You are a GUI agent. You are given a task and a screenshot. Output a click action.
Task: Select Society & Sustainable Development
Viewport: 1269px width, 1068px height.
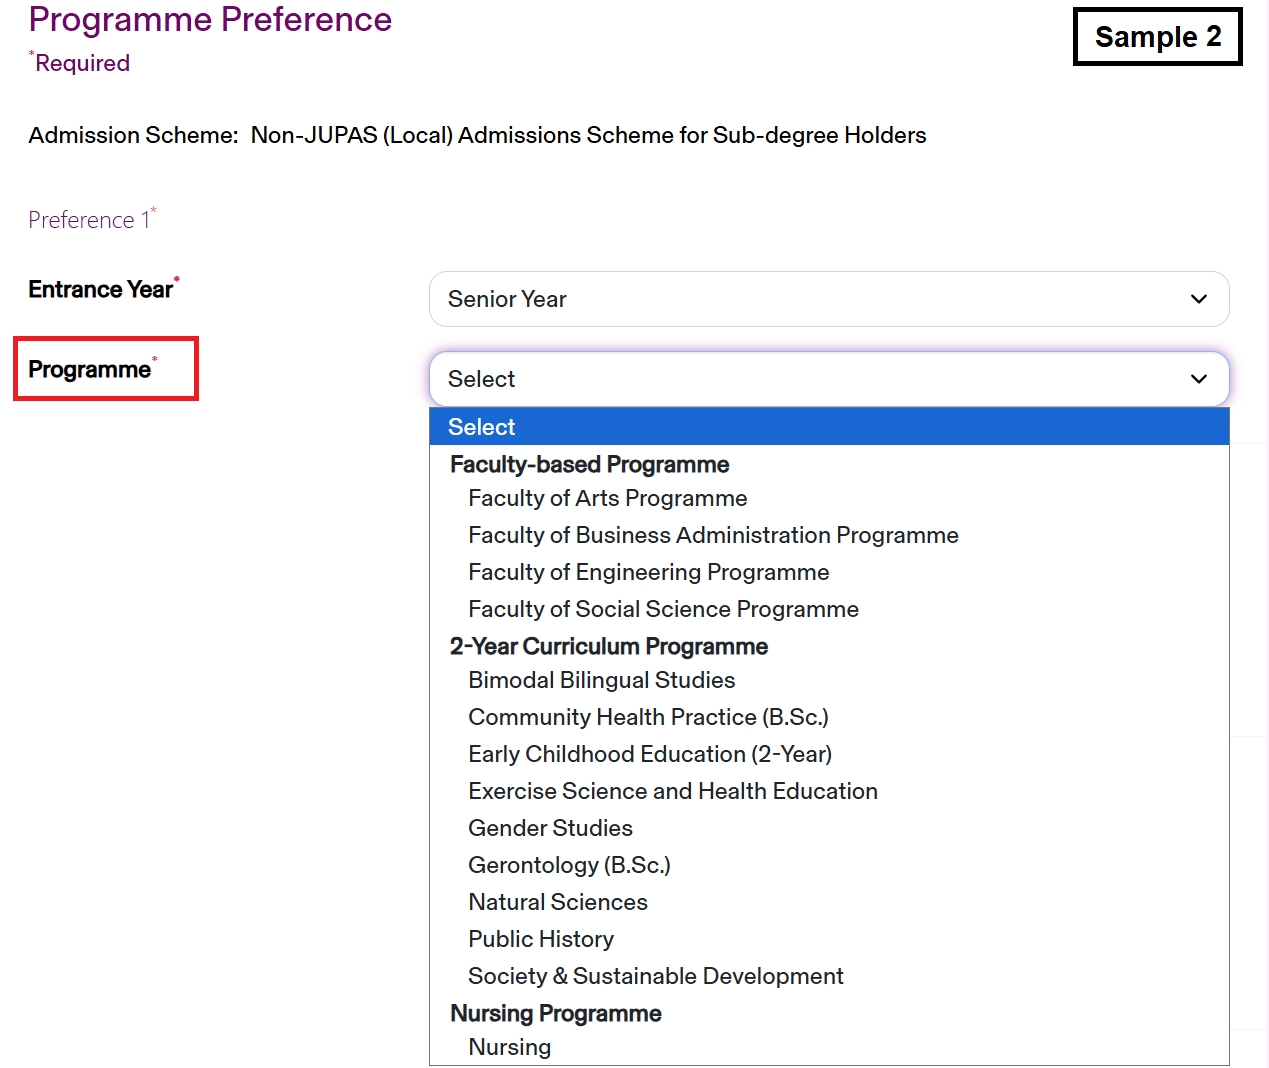(655, 976)
